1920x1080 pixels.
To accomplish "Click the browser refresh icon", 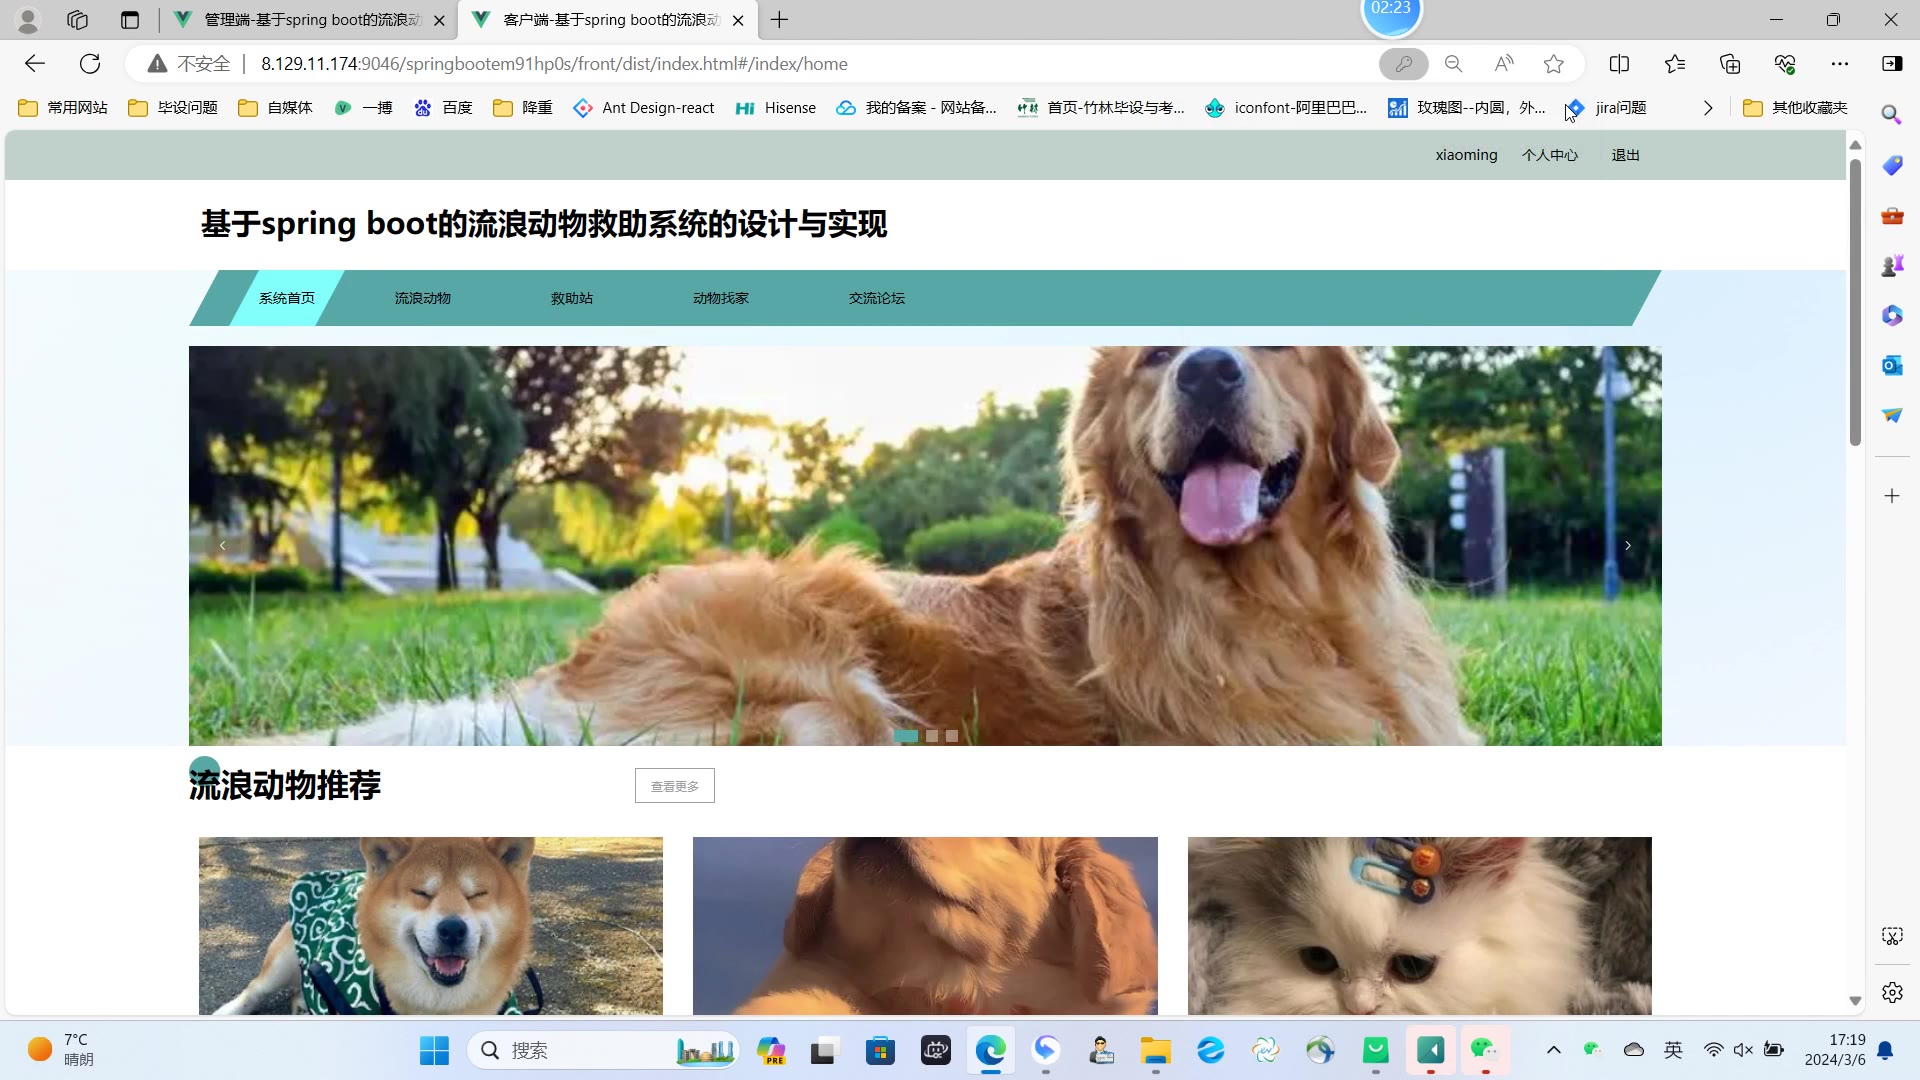I will point(90,64).
